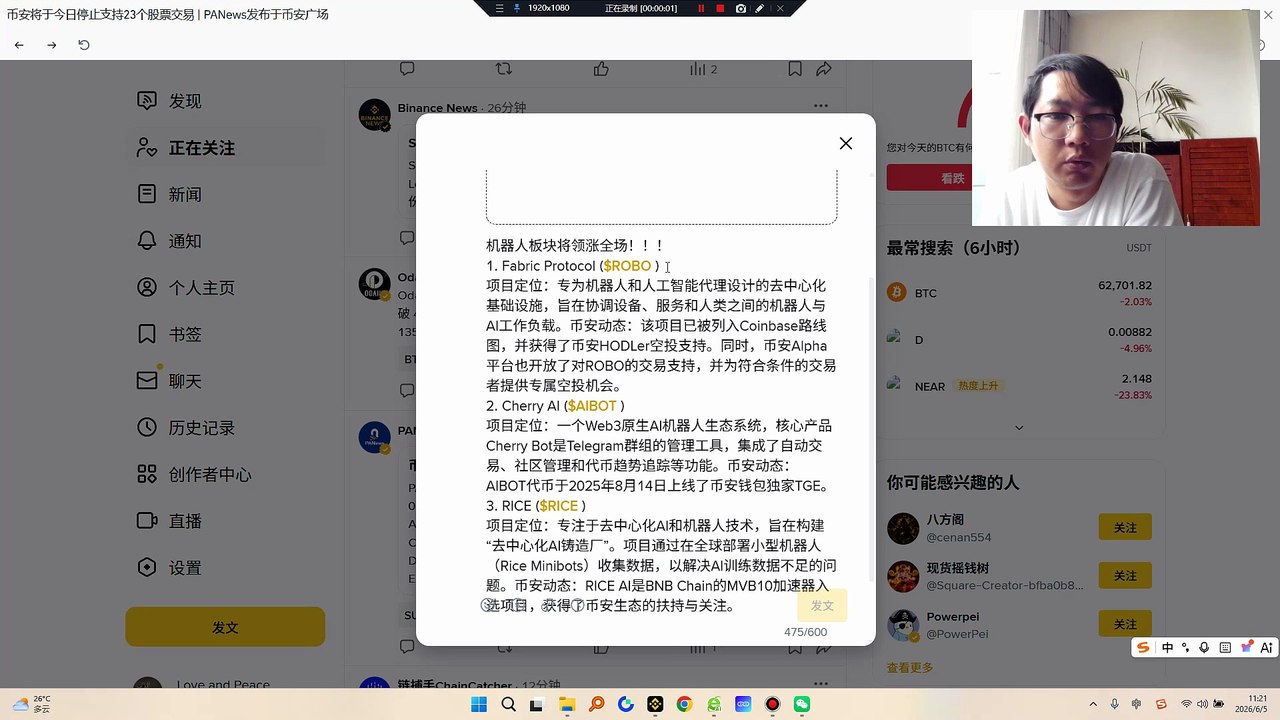Share the top post with arrow icon
Screen dimensions: 1280x720
coord(824,69)
